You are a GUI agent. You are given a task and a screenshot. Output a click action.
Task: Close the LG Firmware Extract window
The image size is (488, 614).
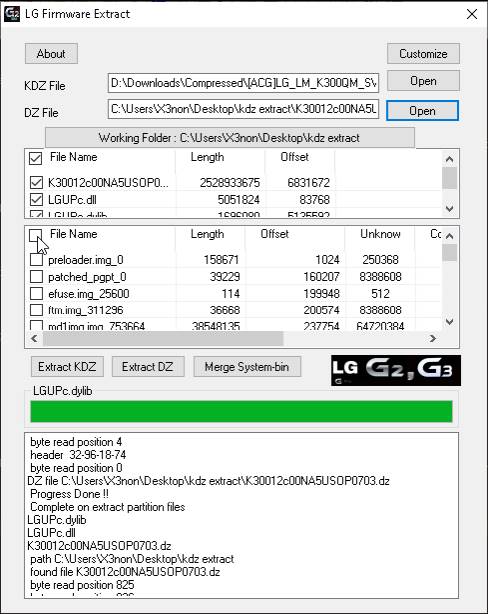click(472, 14)
